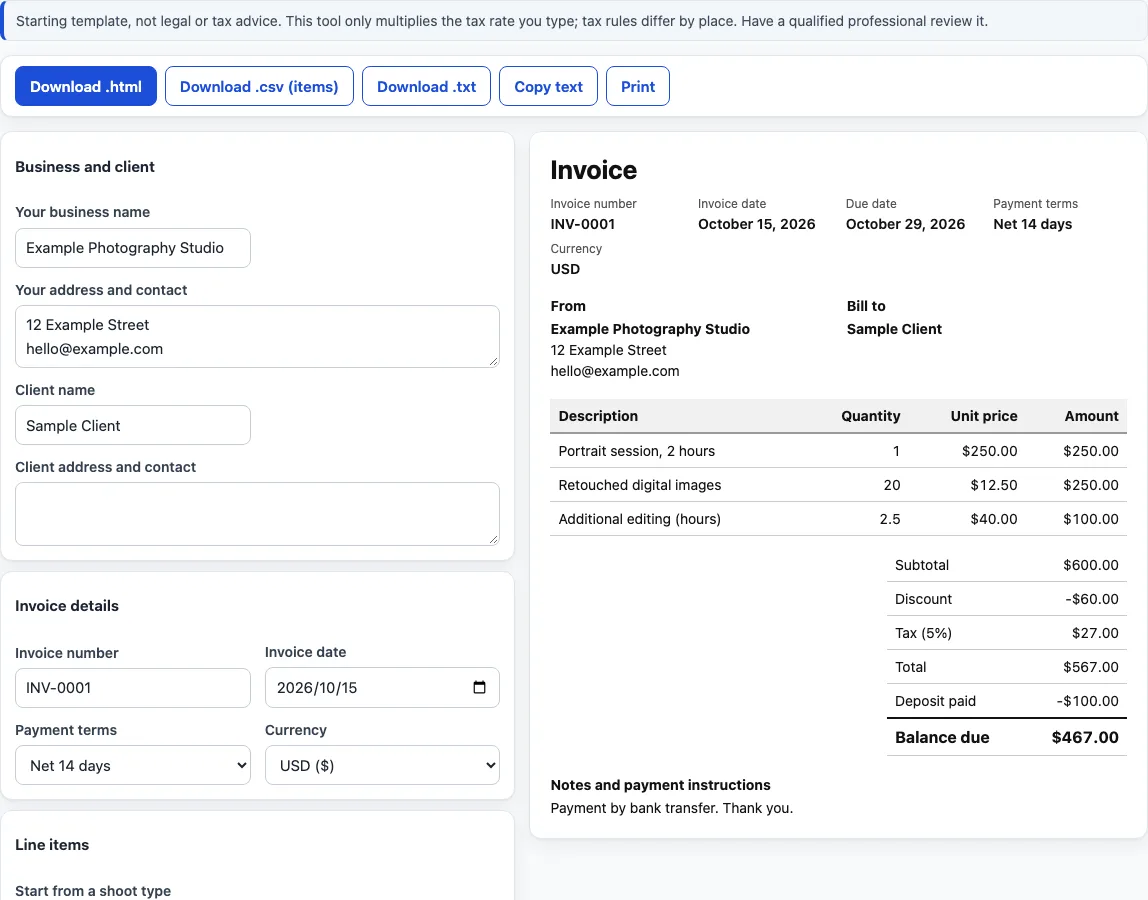Viewport: 1148px width, 900px height.
Task: Click the quantity 2.5 in the table
Action: point(890,519)
